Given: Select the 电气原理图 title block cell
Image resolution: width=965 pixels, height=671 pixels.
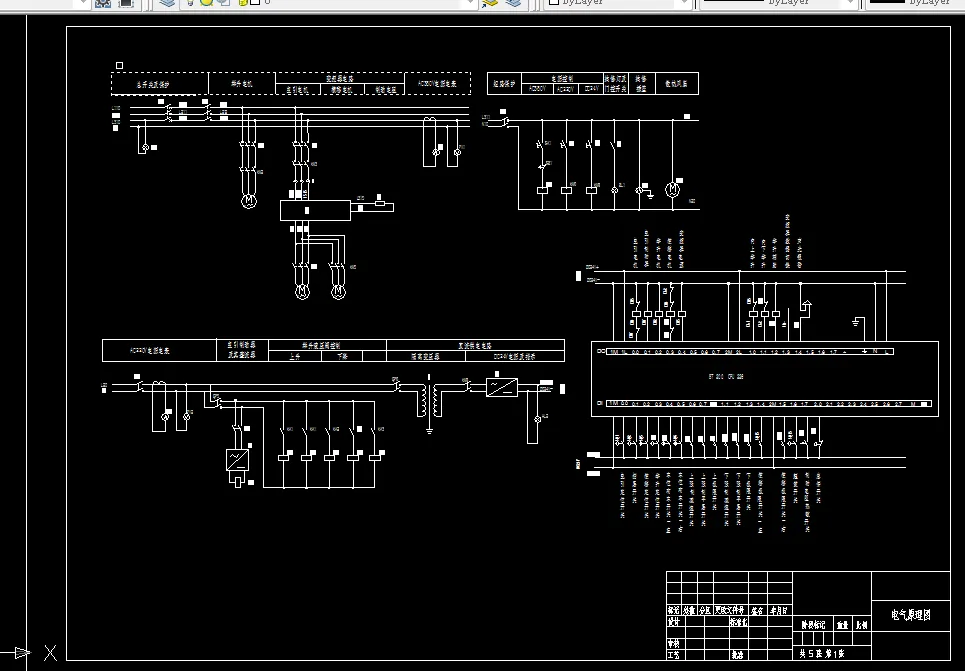Looking at the screenshot, I should pyautogui.click(x=911, y=615).
